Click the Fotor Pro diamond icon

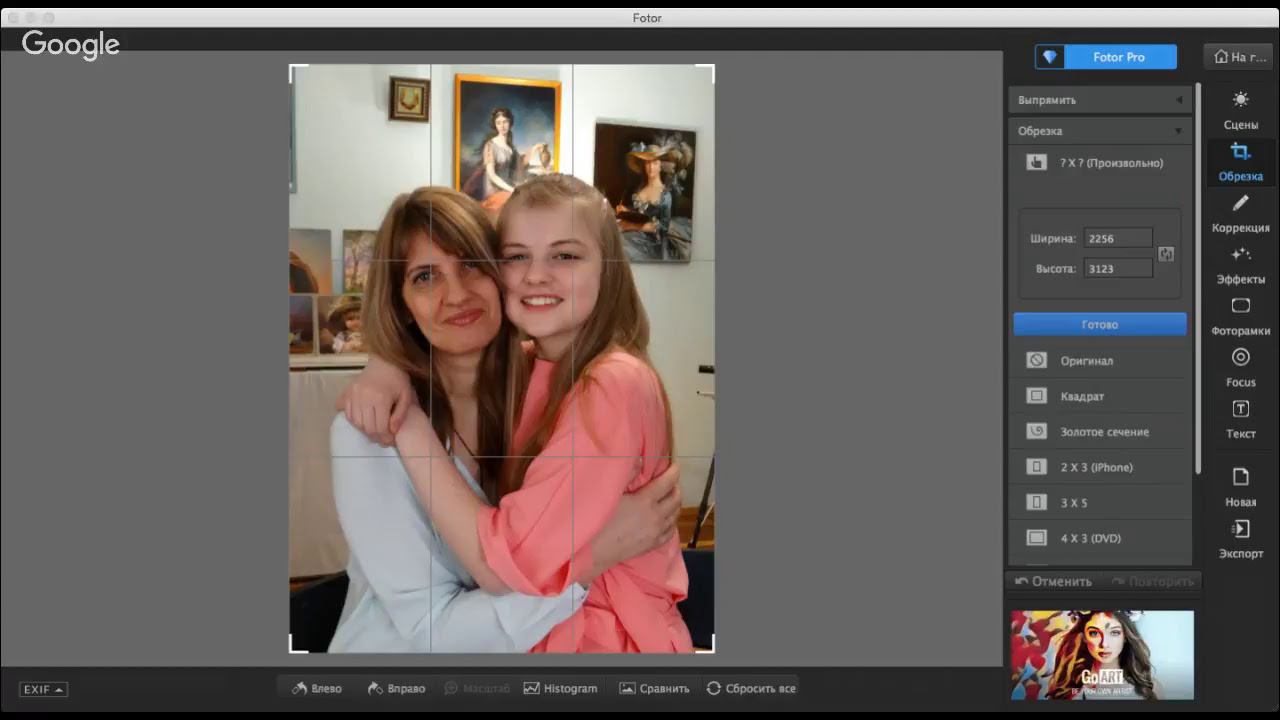pyautogui.click(x=1049, y=57)
